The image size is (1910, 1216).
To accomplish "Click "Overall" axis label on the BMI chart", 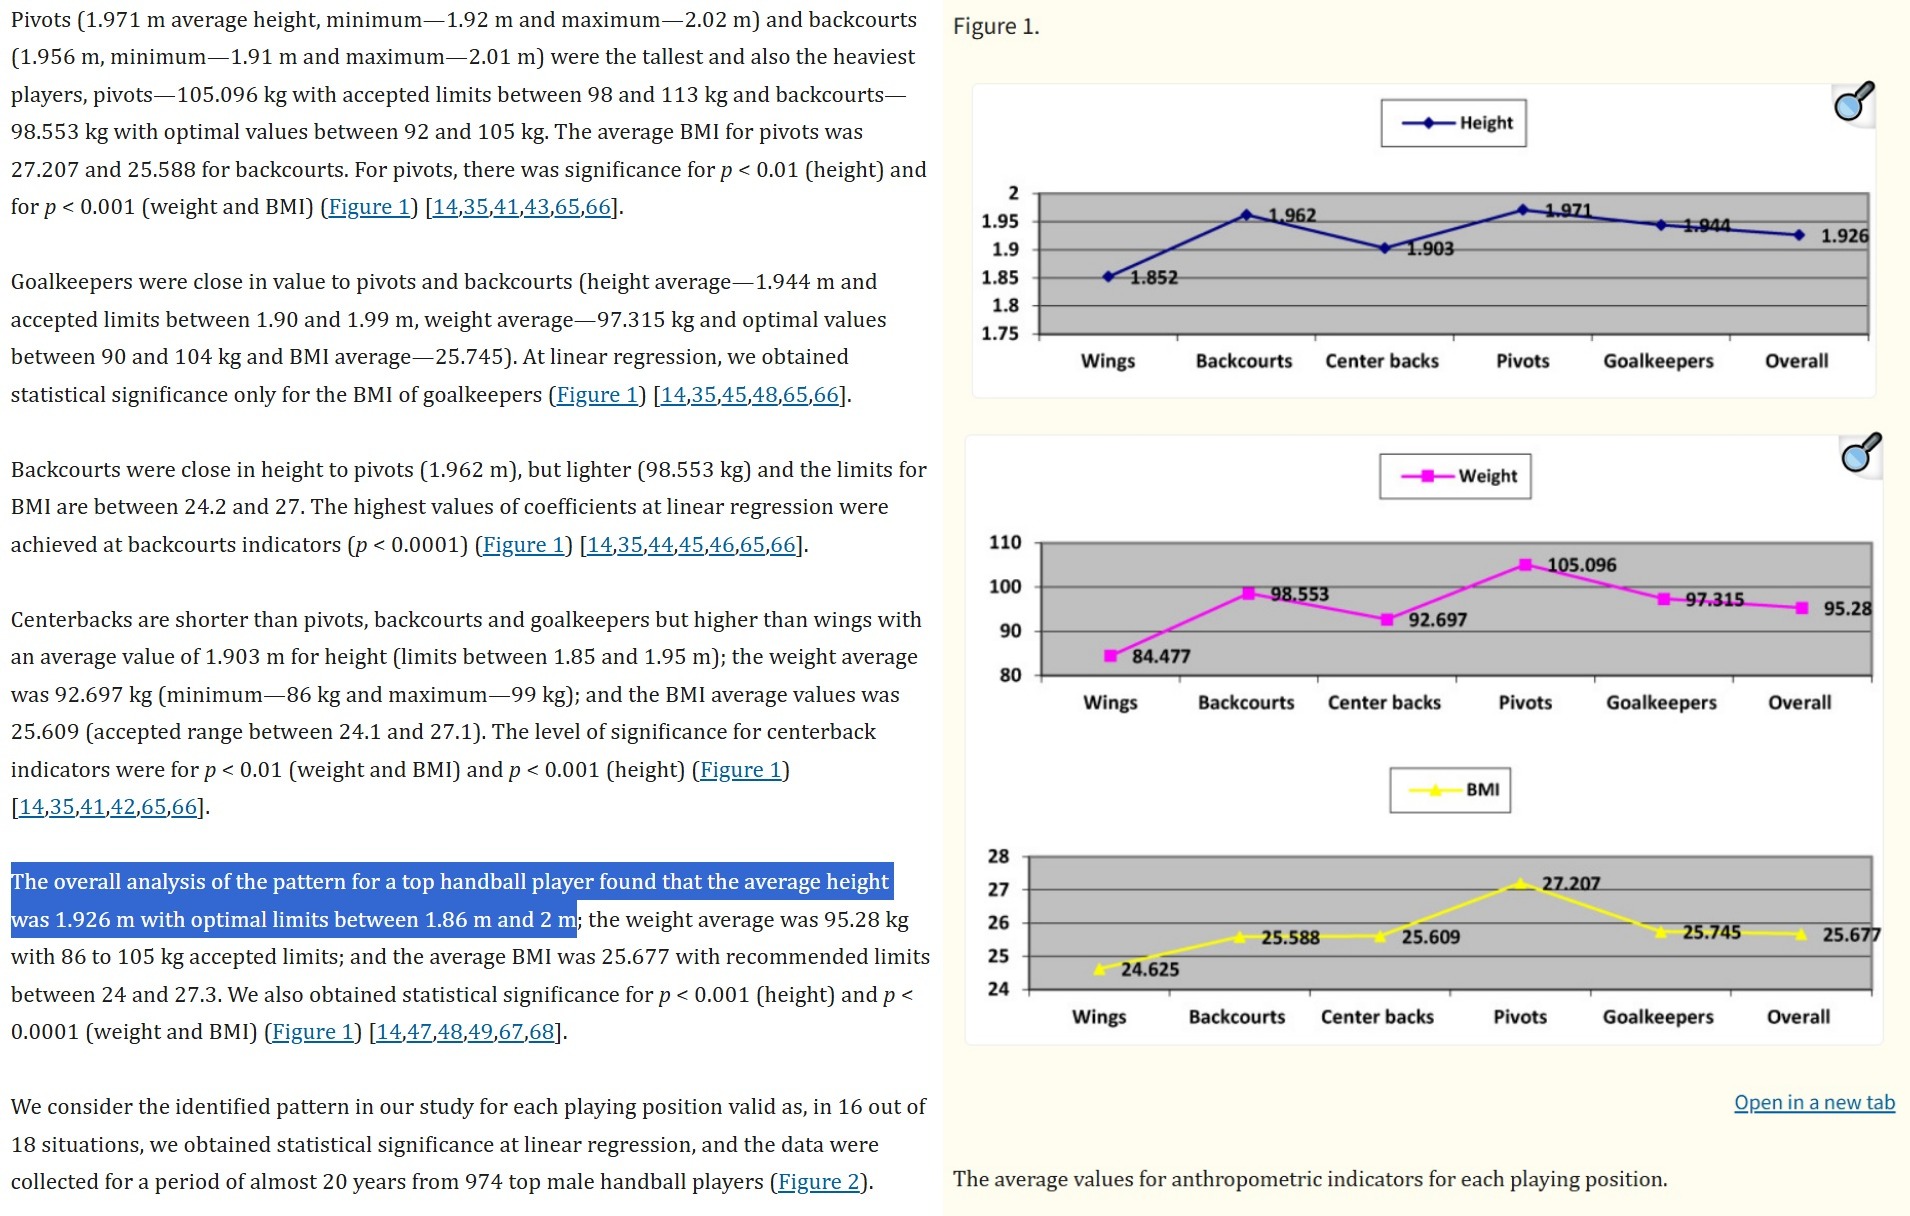I will 1798,1017.
